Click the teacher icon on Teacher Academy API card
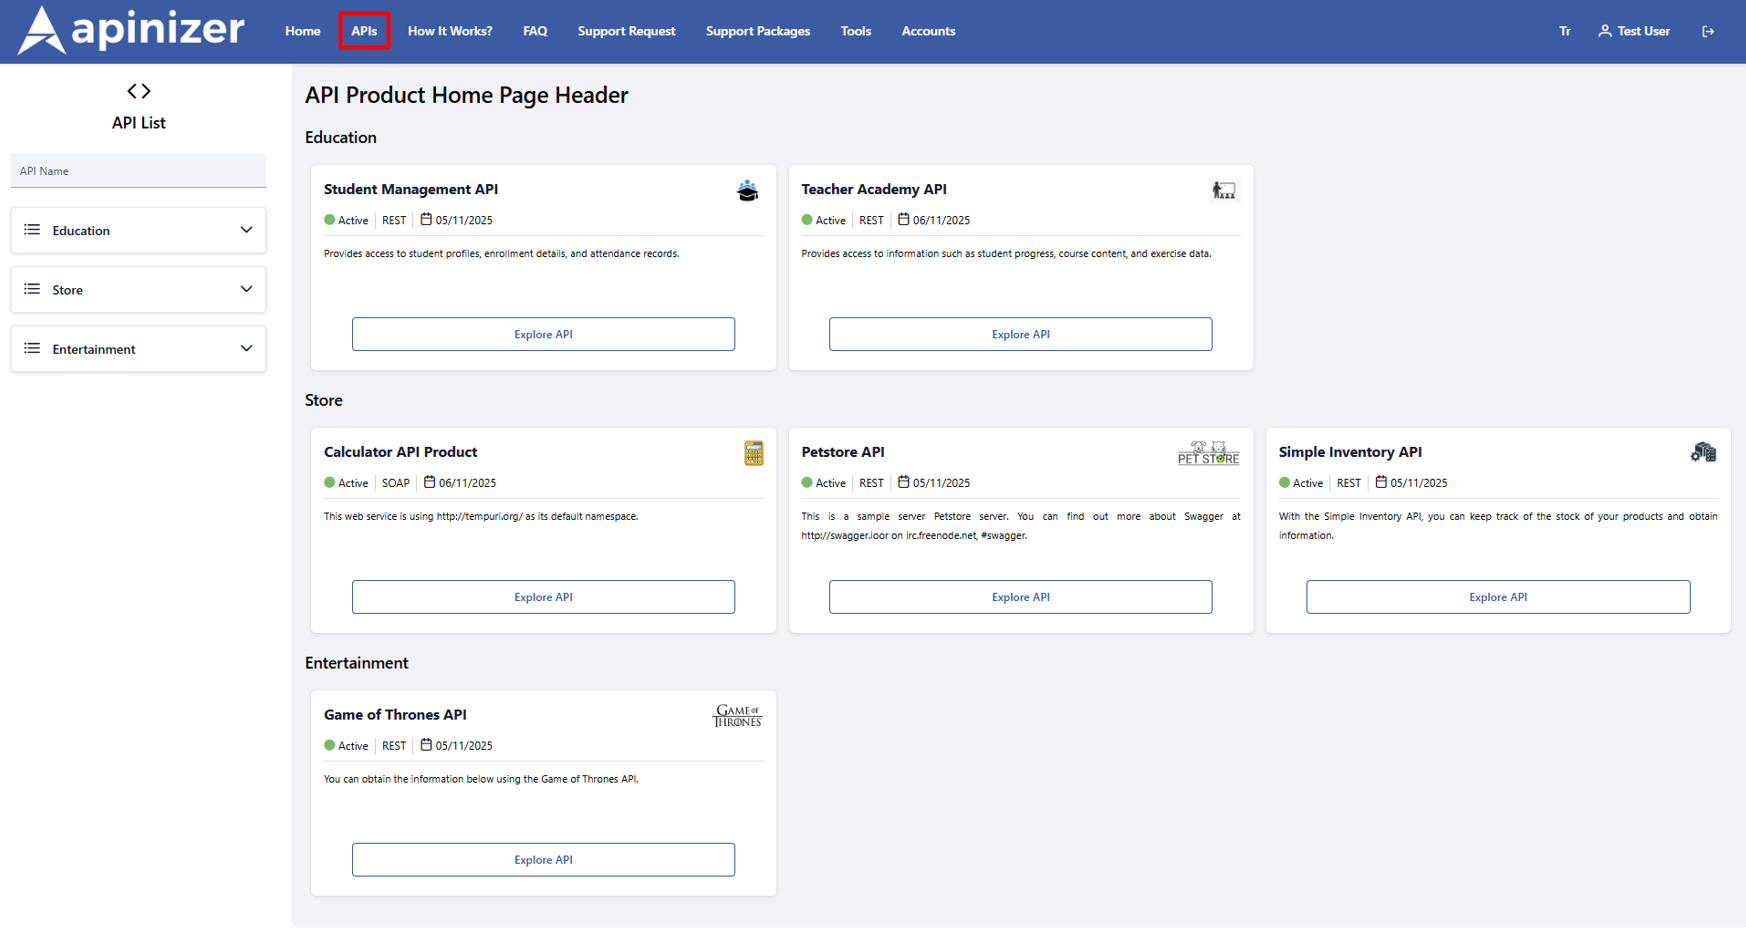The image size is (1746, 932). (1224, 189)
